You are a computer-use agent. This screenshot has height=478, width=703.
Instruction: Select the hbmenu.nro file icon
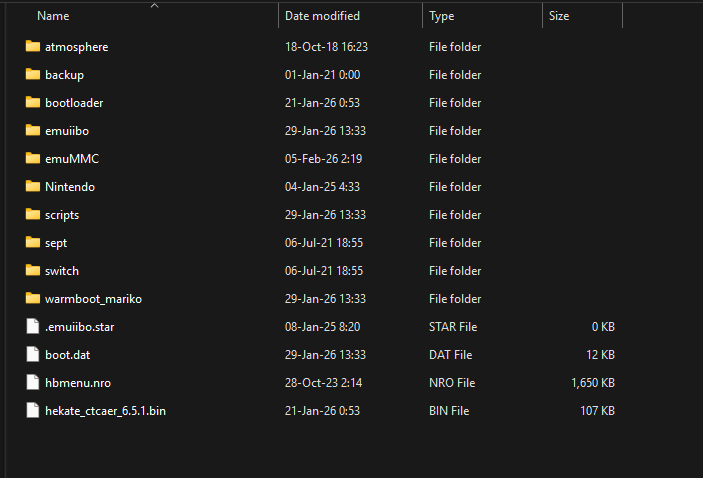pos(33,382)
